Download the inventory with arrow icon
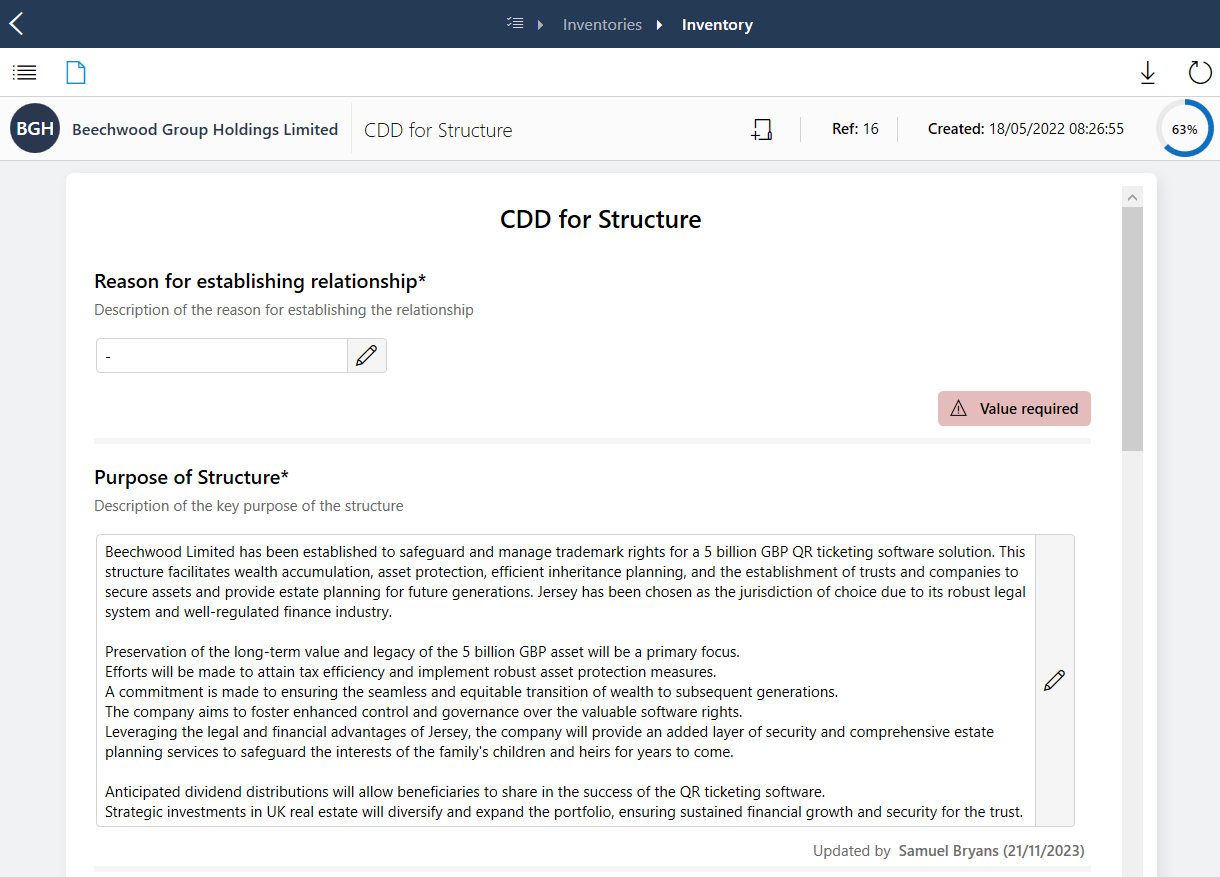 click(x=1148, y=72)
